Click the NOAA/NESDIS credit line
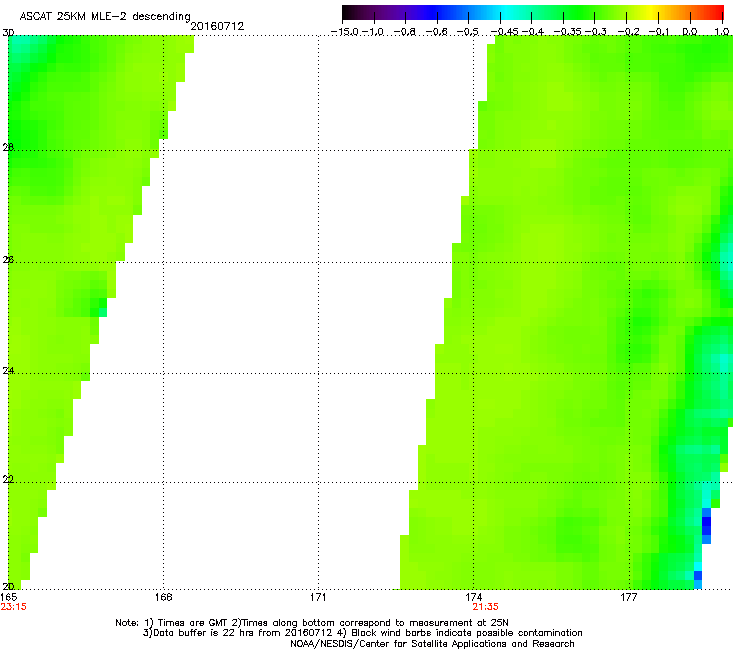 (432, 644)
